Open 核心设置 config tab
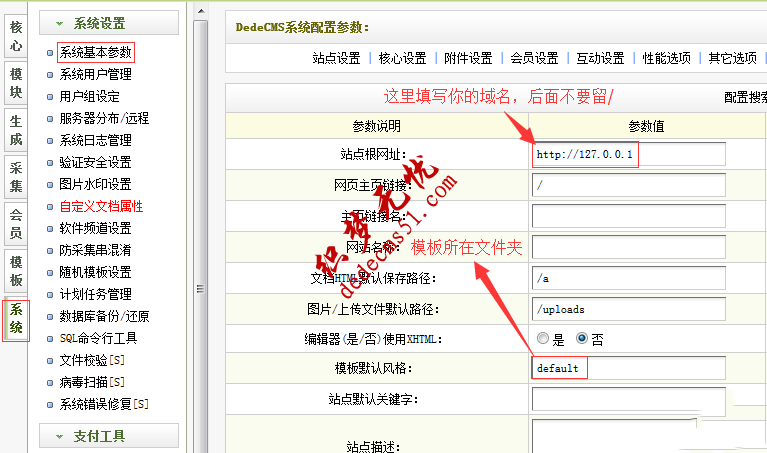 click(x=403, y=59)
